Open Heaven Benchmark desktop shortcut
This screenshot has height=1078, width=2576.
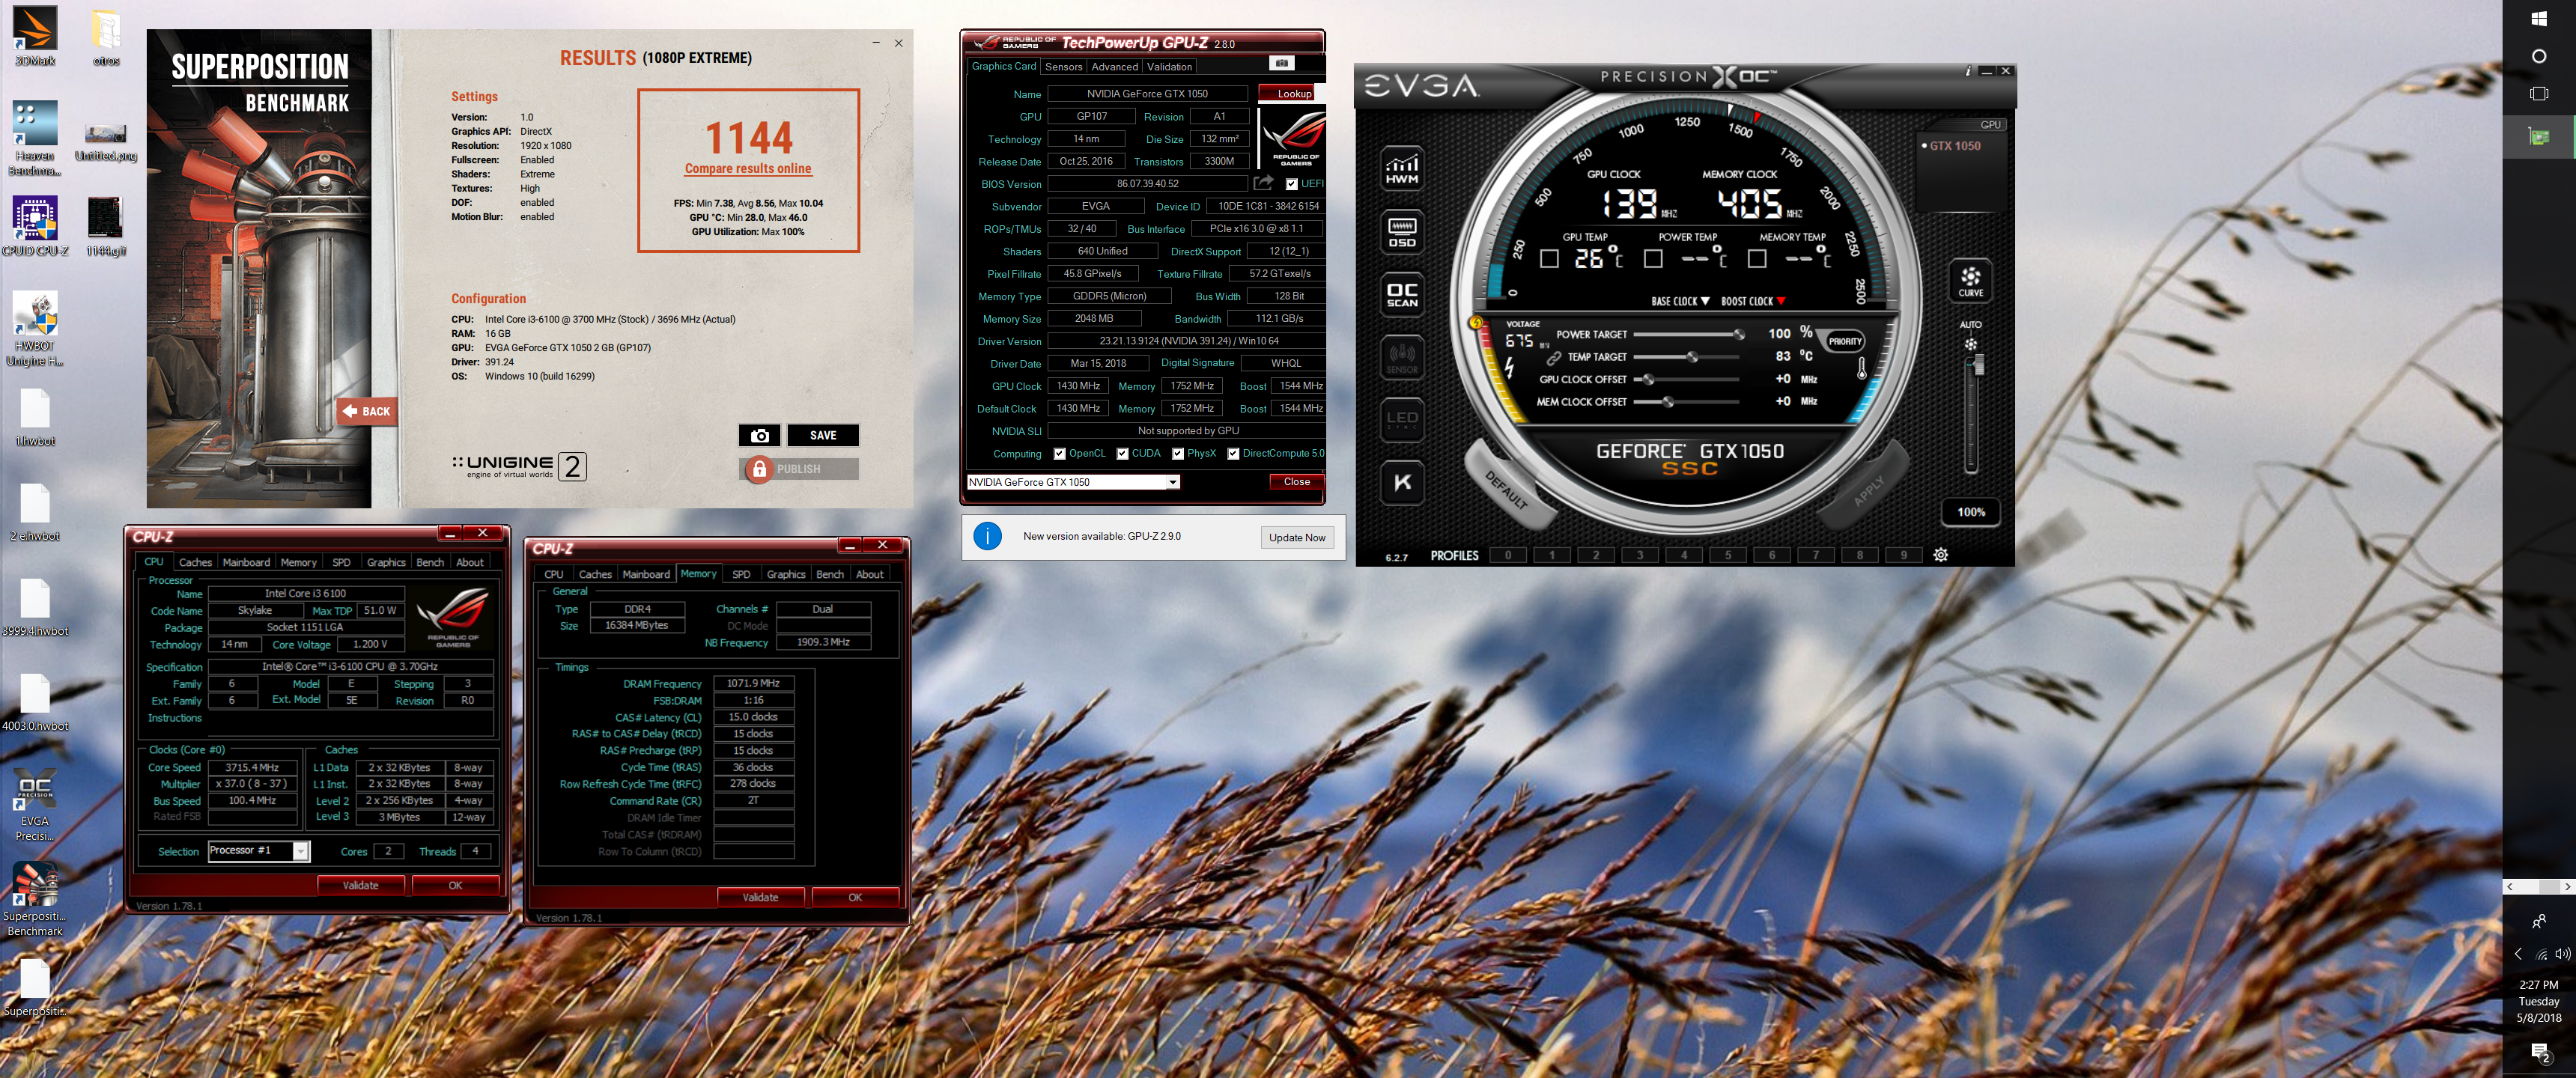click(34, 138)
